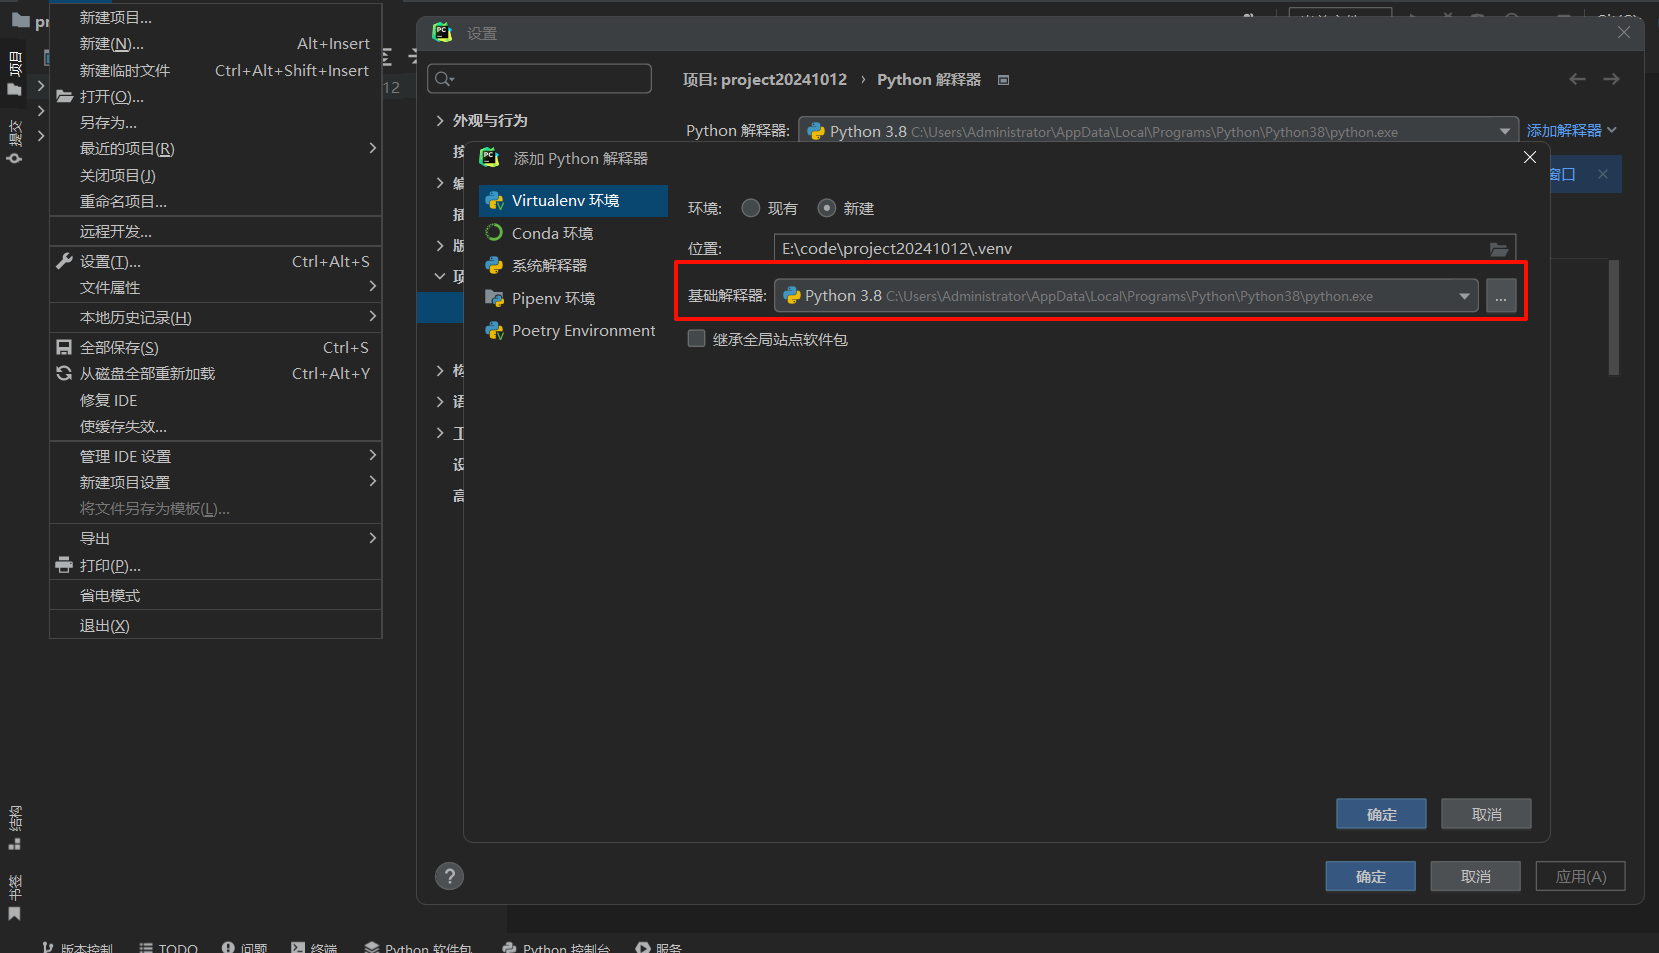Image resolution: width=1659 pixels, height=953 pixels.
Task: Expand the File Properties submenu
Action: coord(216,287)
